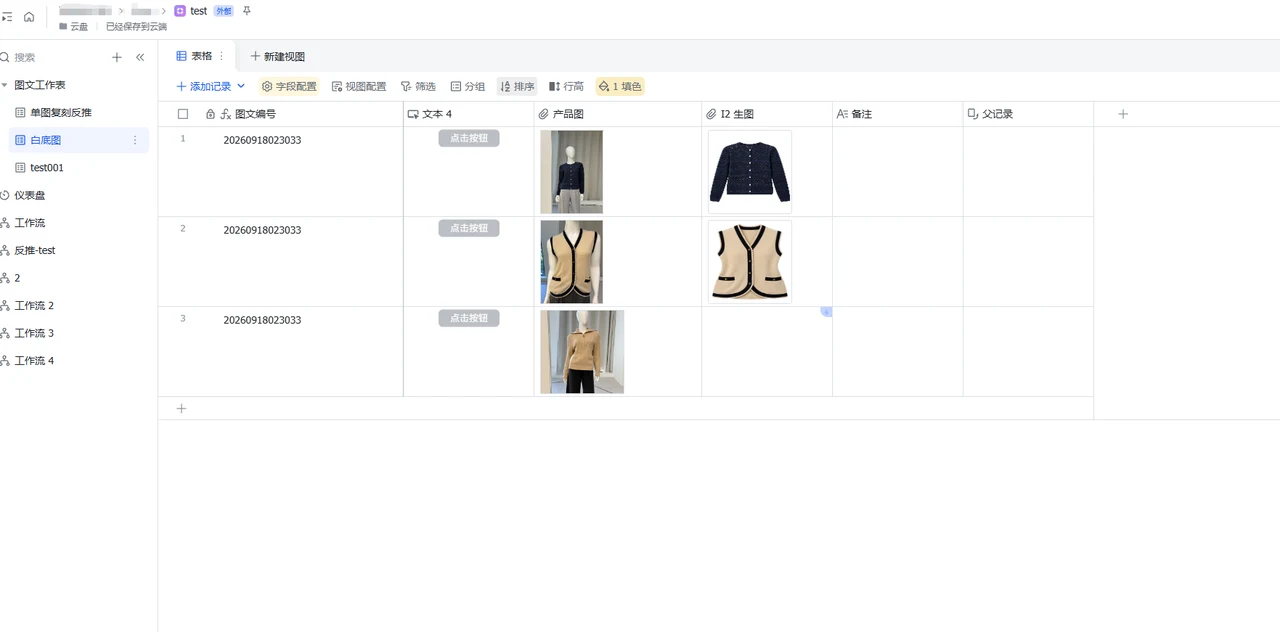
Task: Open the test001 table
Action: (x=47, y=168)
